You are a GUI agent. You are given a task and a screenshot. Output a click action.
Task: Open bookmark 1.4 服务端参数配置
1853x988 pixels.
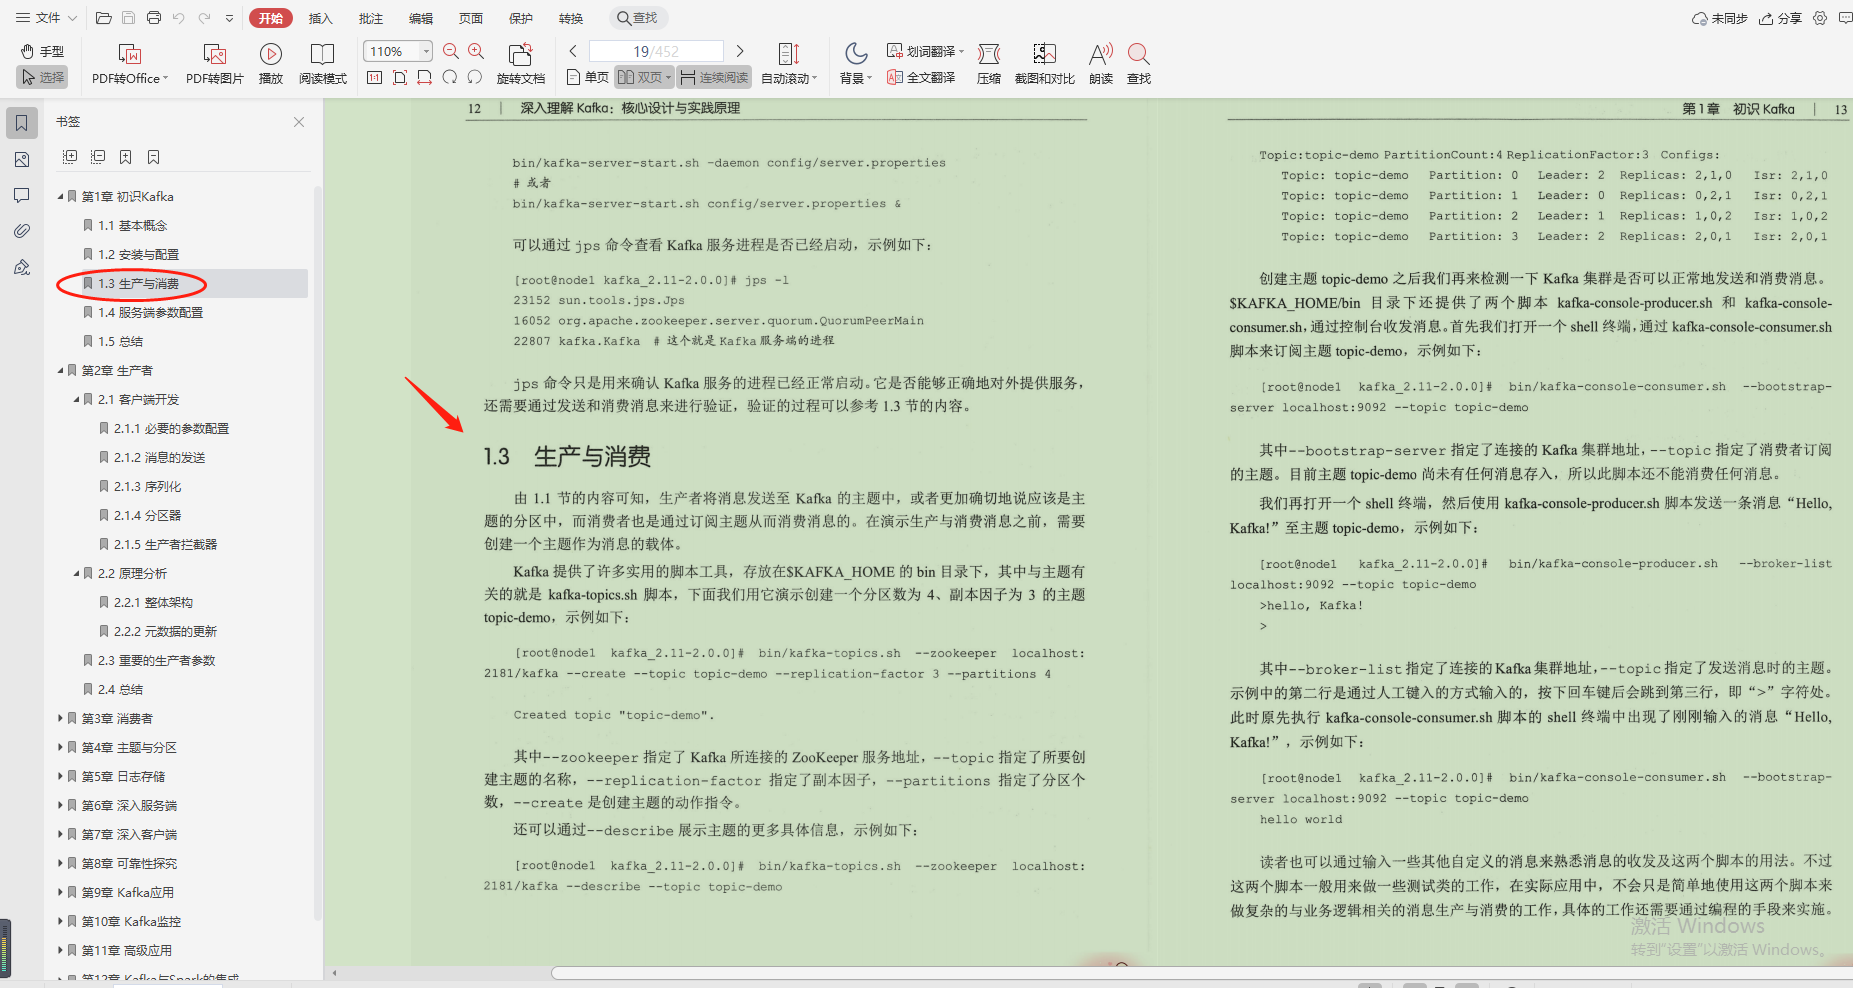click(x=150, y=313)
